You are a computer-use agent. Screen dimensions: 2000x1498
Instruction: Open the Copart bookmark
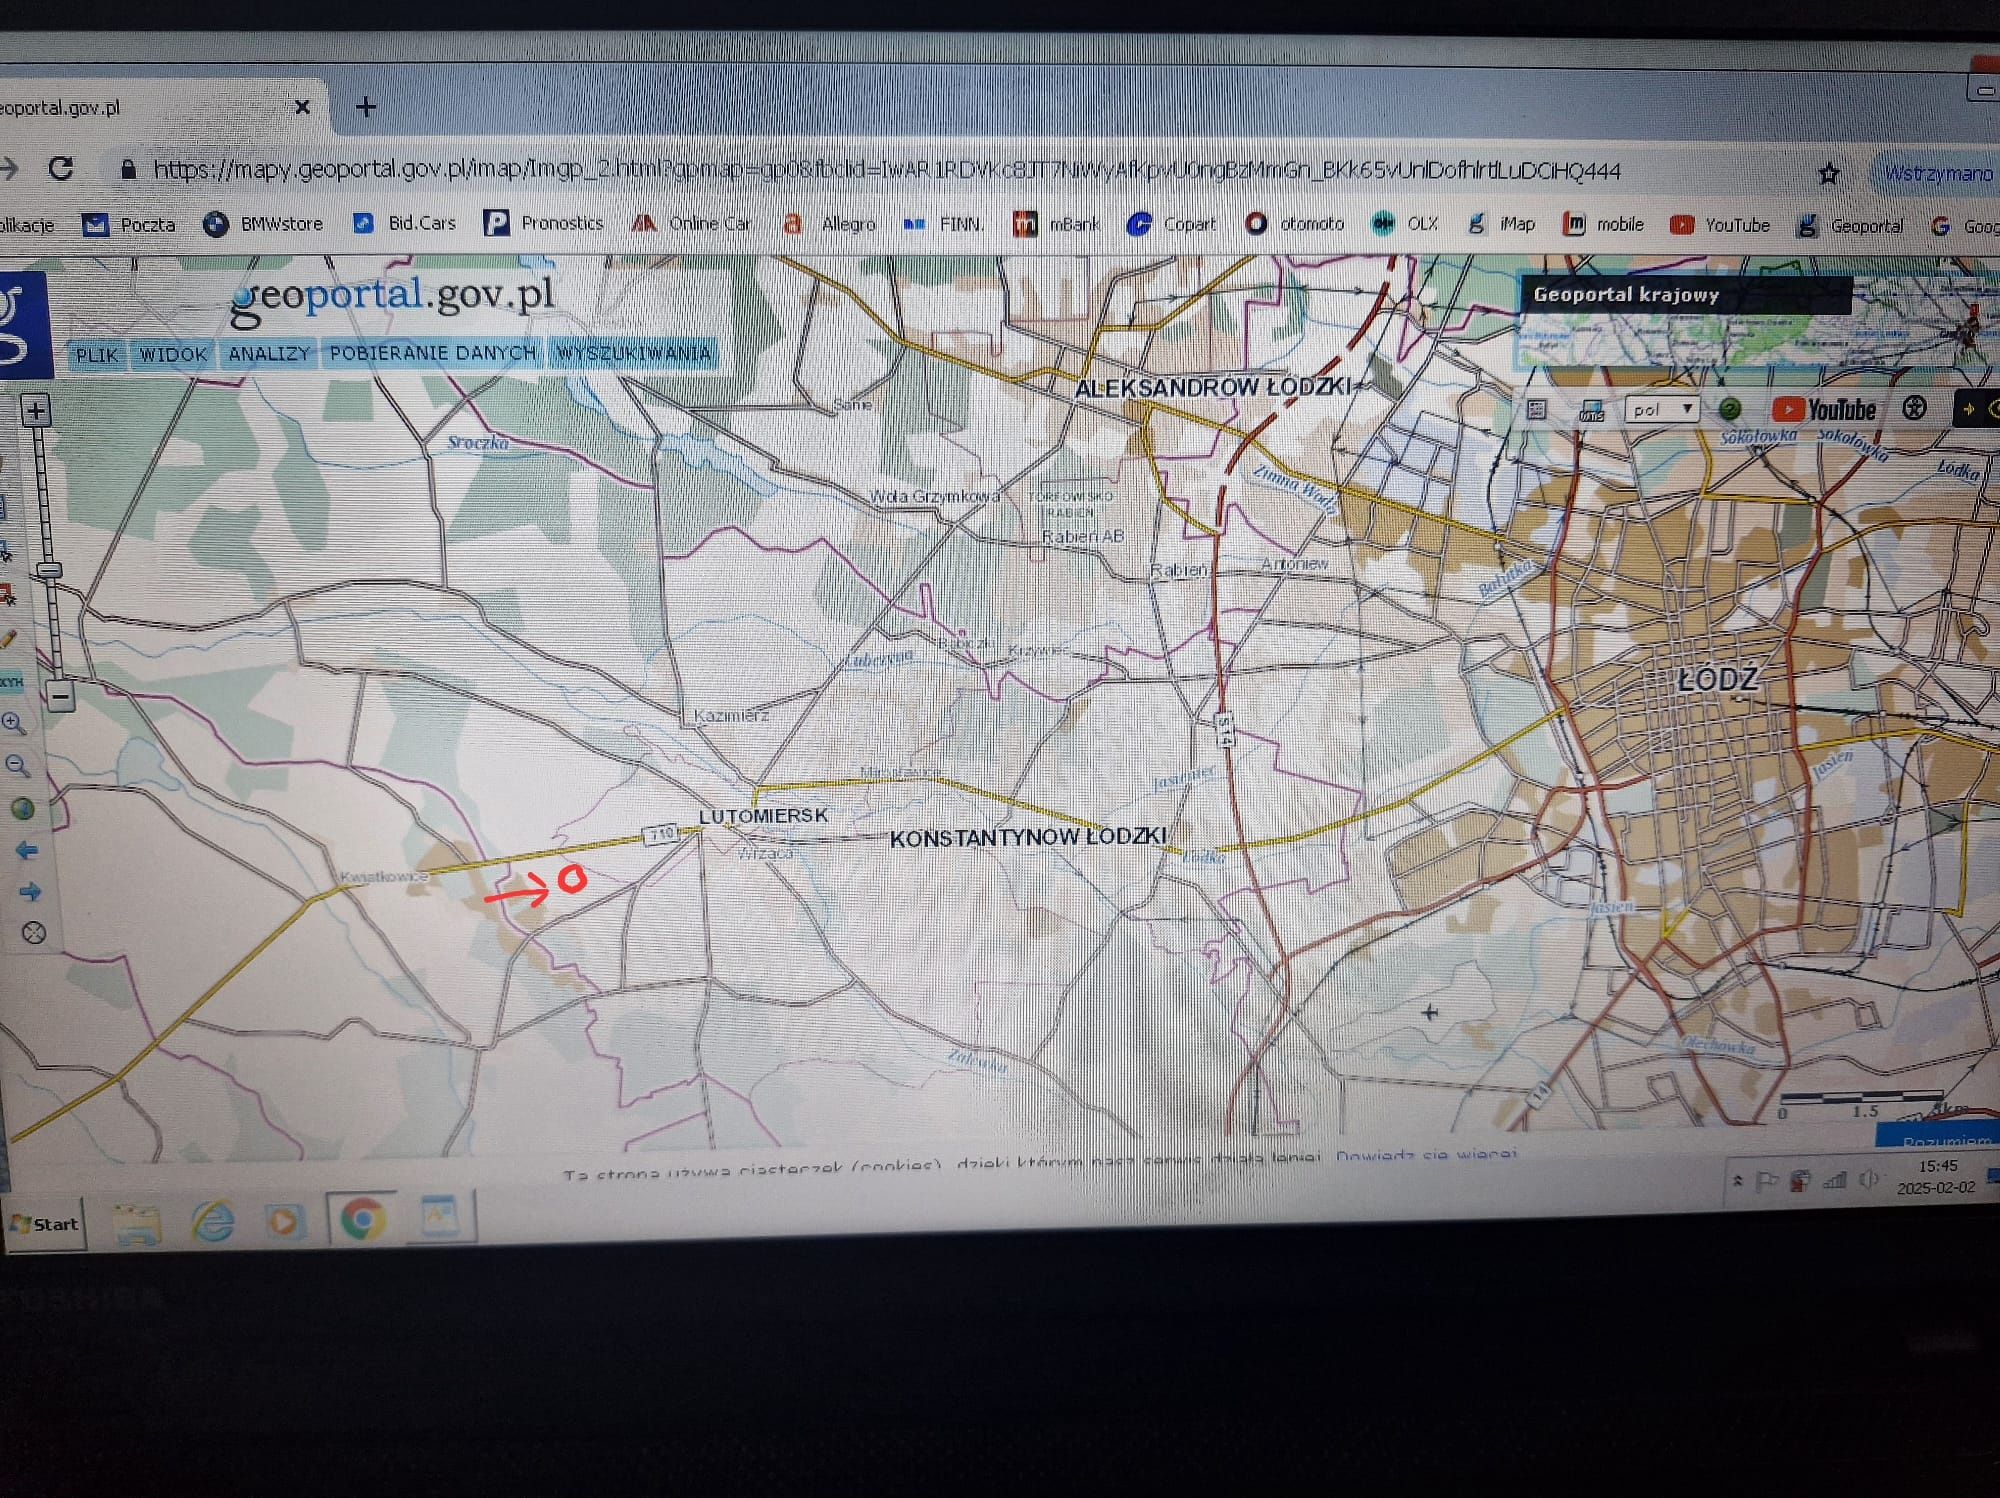[1171, 224]
